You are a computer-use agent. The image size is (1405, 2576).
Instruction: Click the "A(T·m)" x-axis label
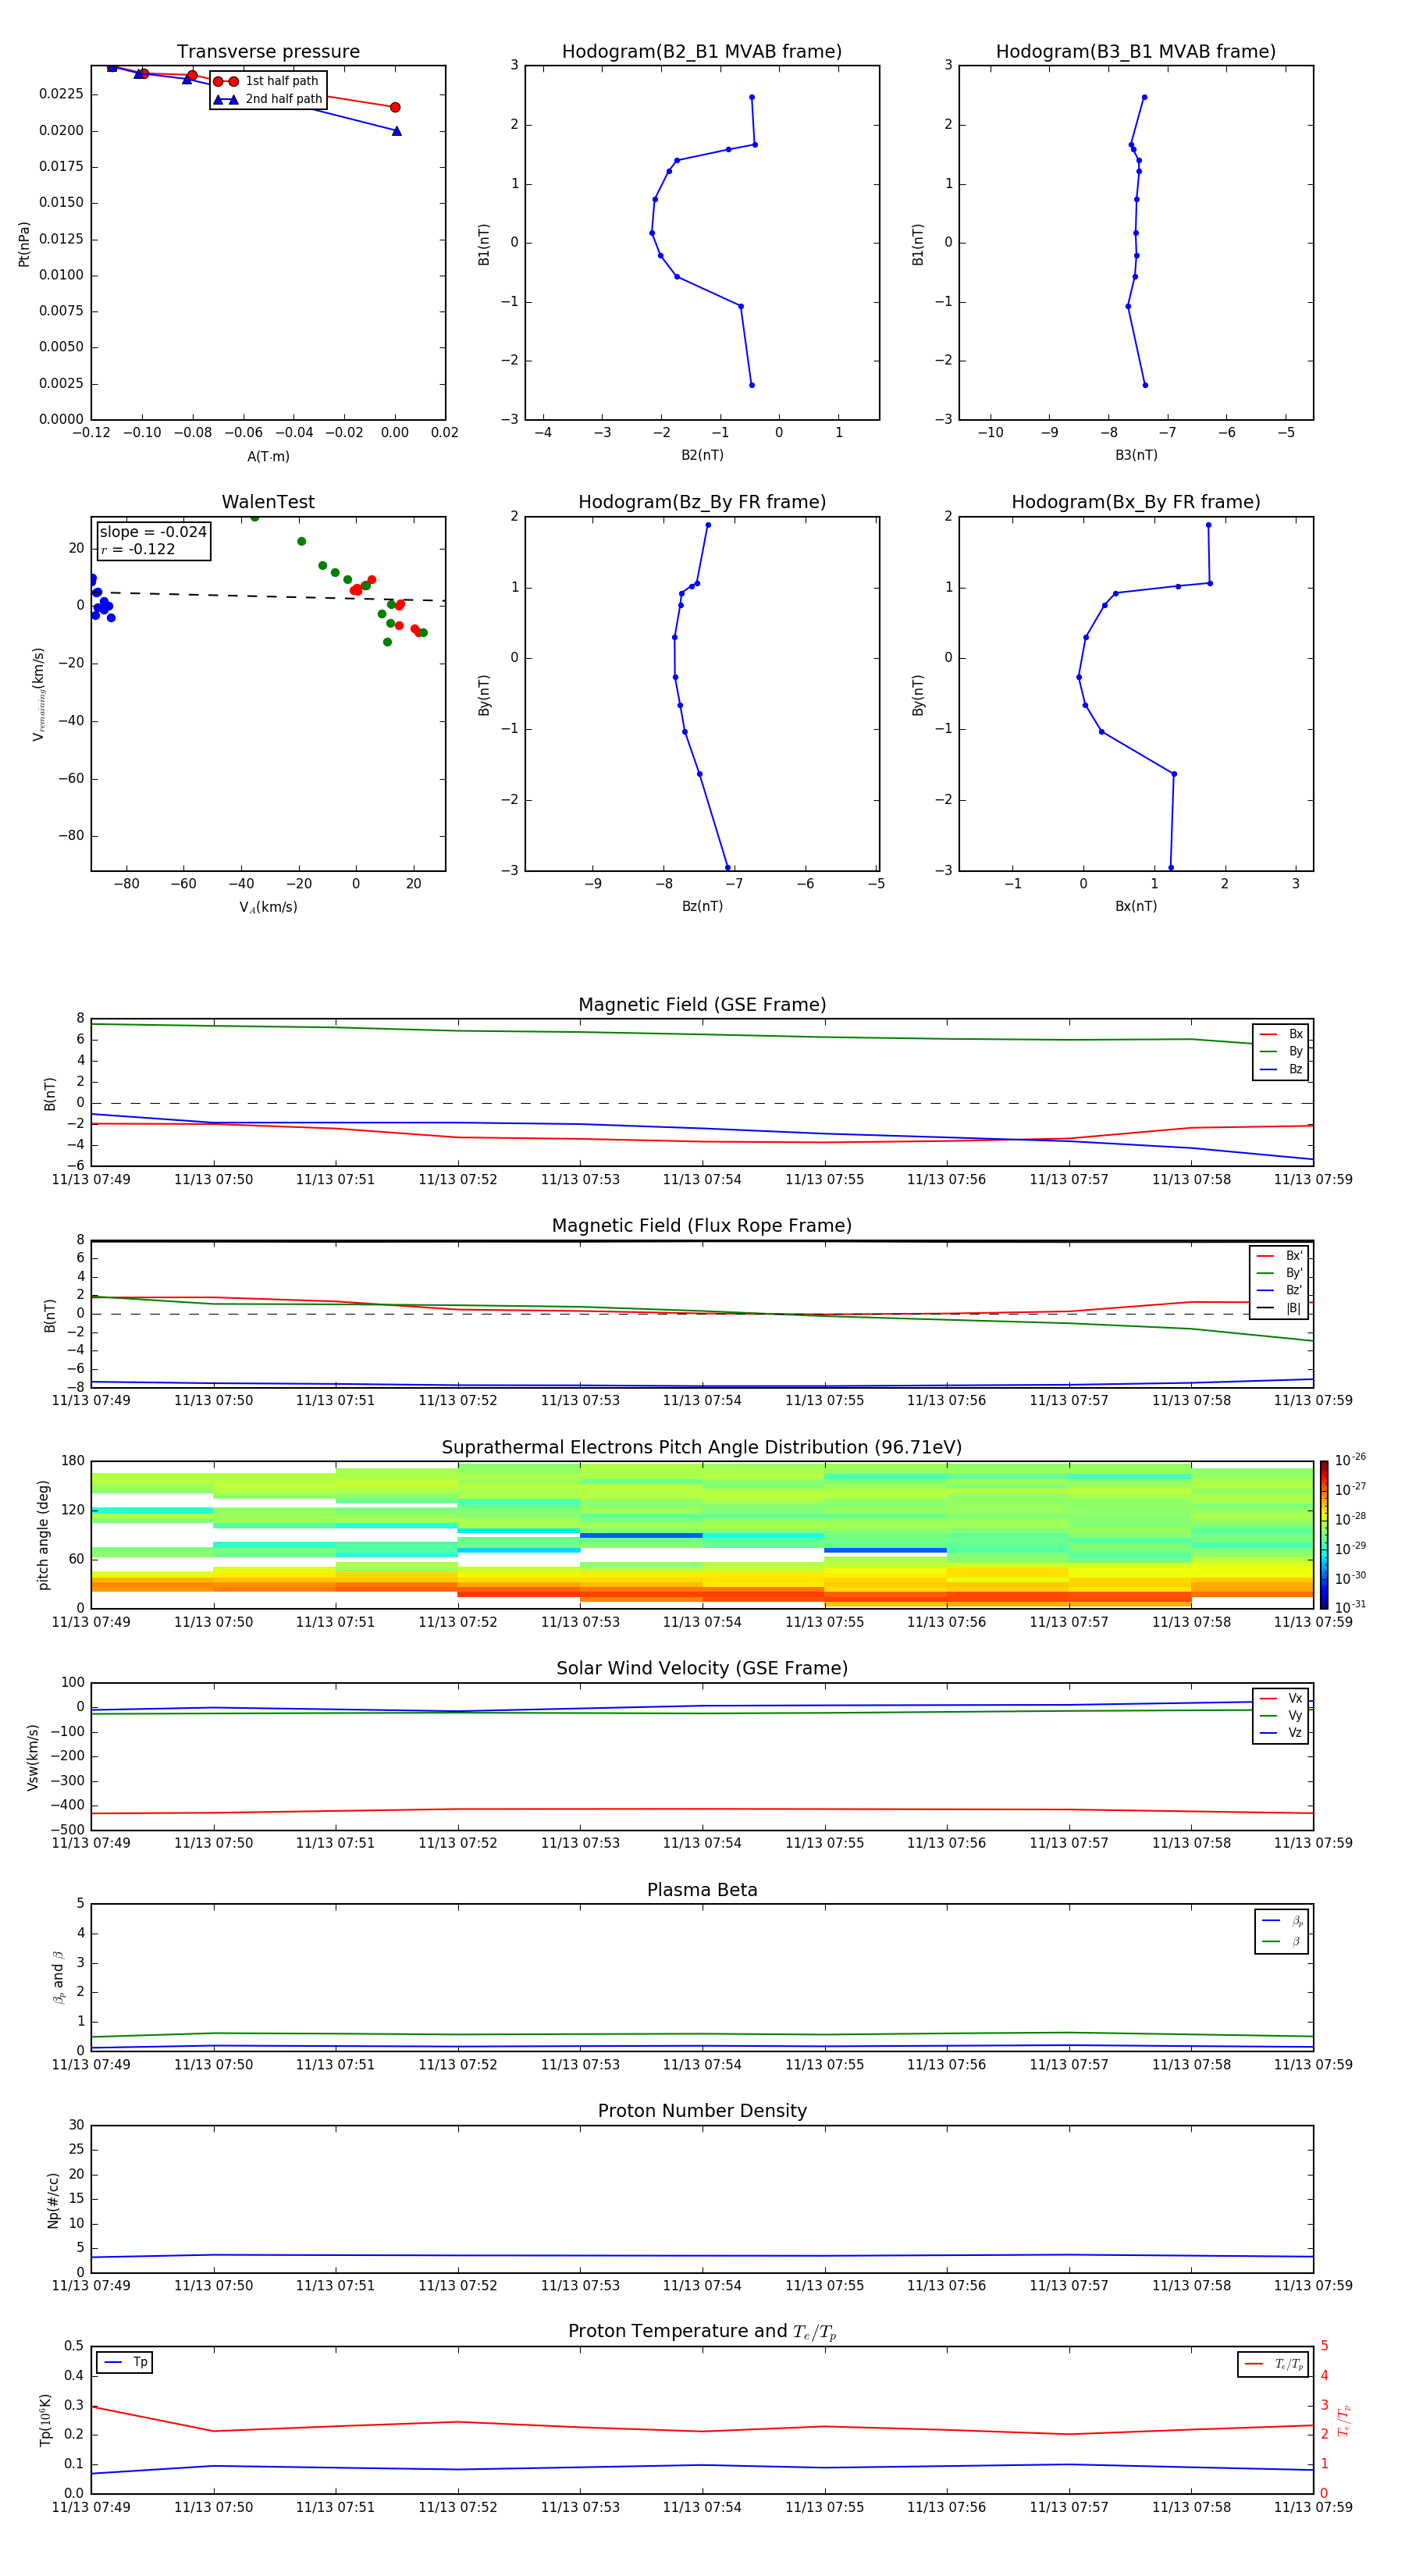[x=268, y=457]
